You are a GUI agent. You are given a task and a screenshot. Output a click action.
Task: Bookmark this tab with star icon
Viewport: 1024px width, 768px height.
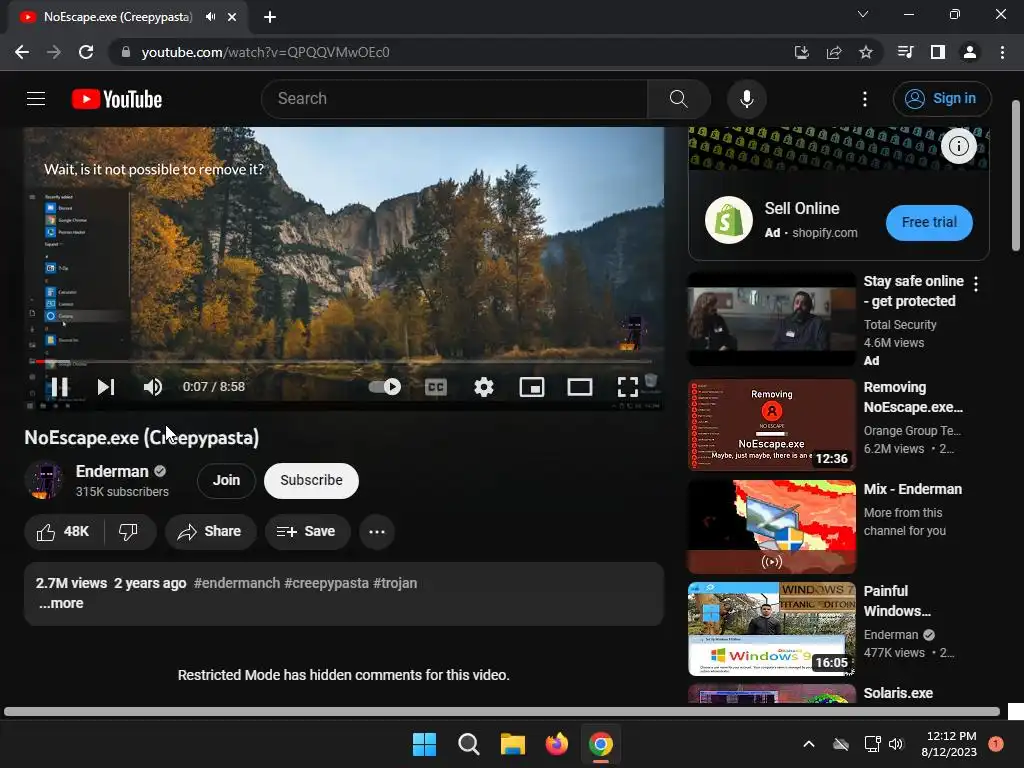866,52
